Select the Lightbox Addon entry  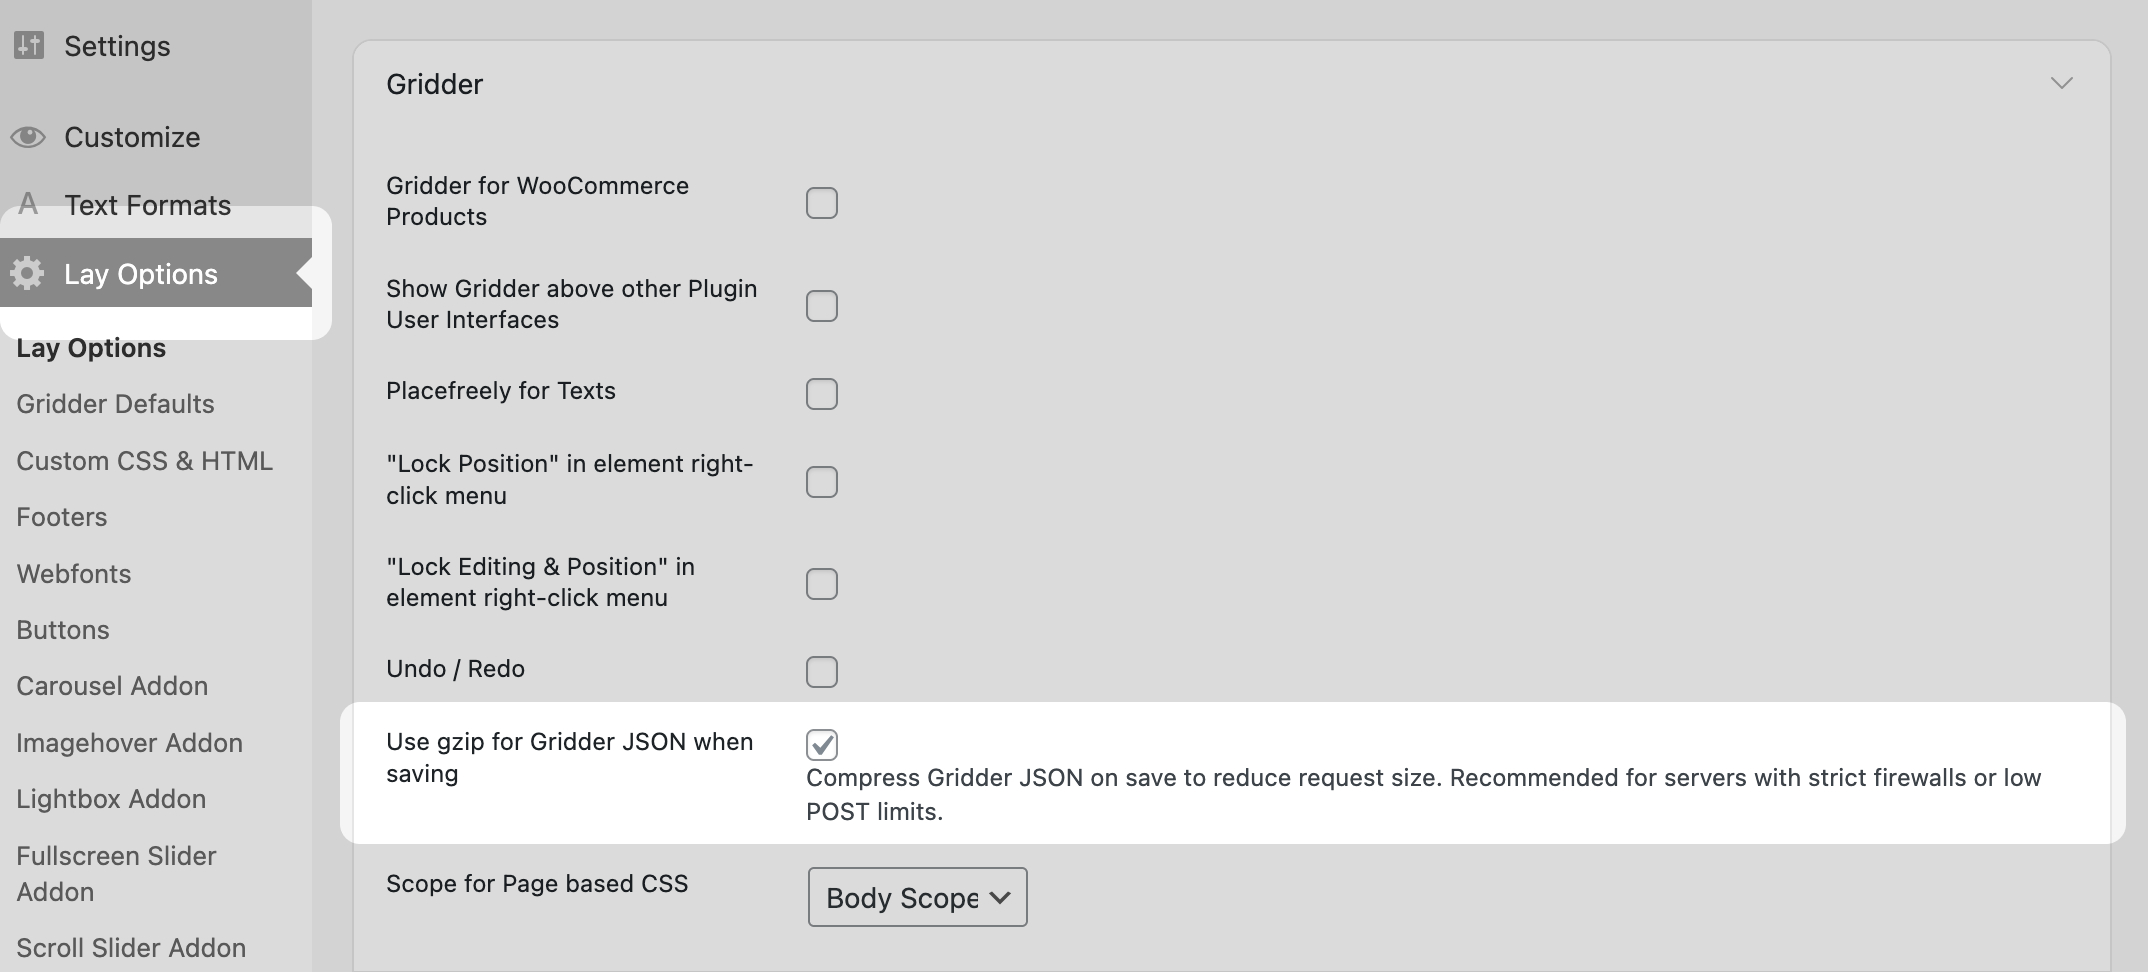point(110,798)
